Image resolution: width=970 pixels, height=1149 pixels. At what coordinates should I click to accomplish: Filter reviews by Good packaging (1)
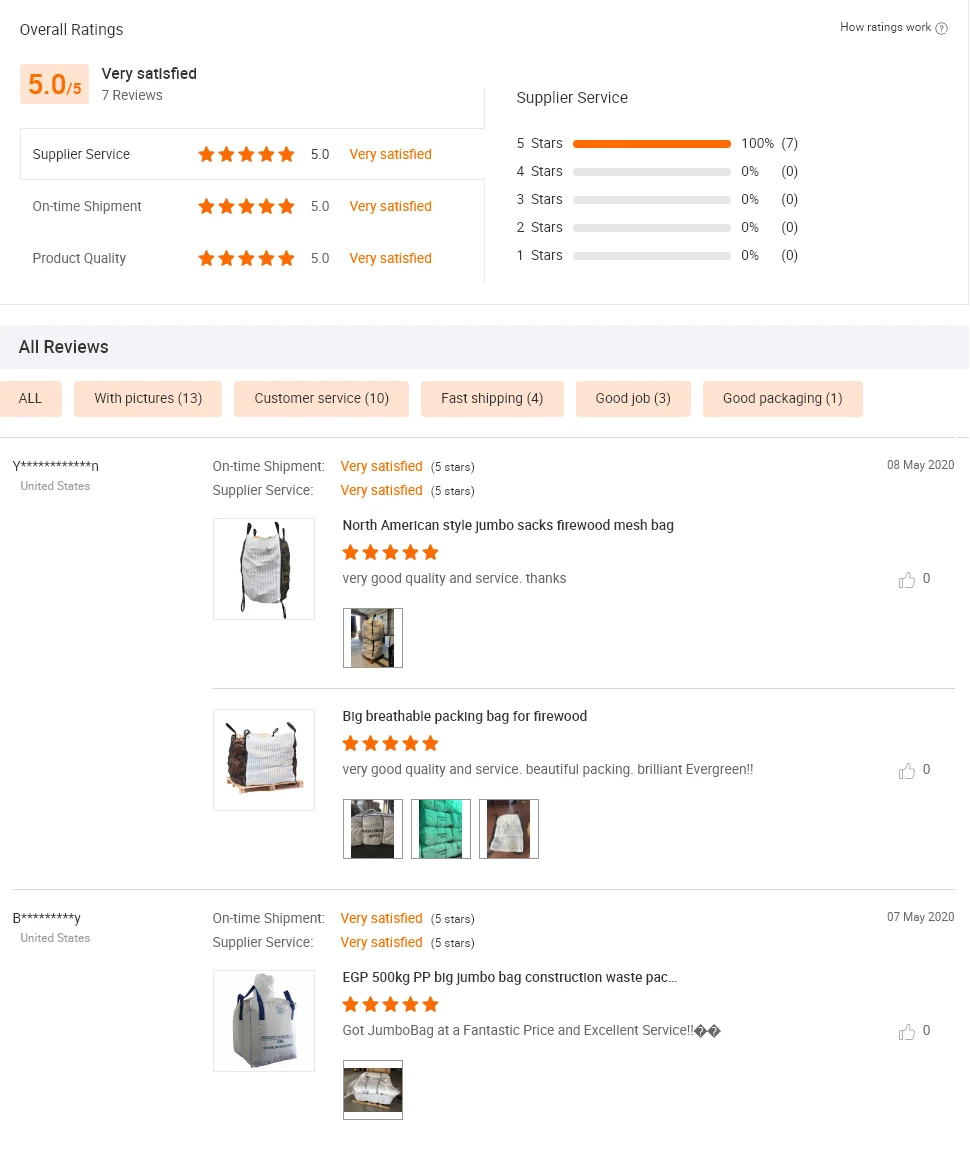pyautogui.click(x=782, y=398)
